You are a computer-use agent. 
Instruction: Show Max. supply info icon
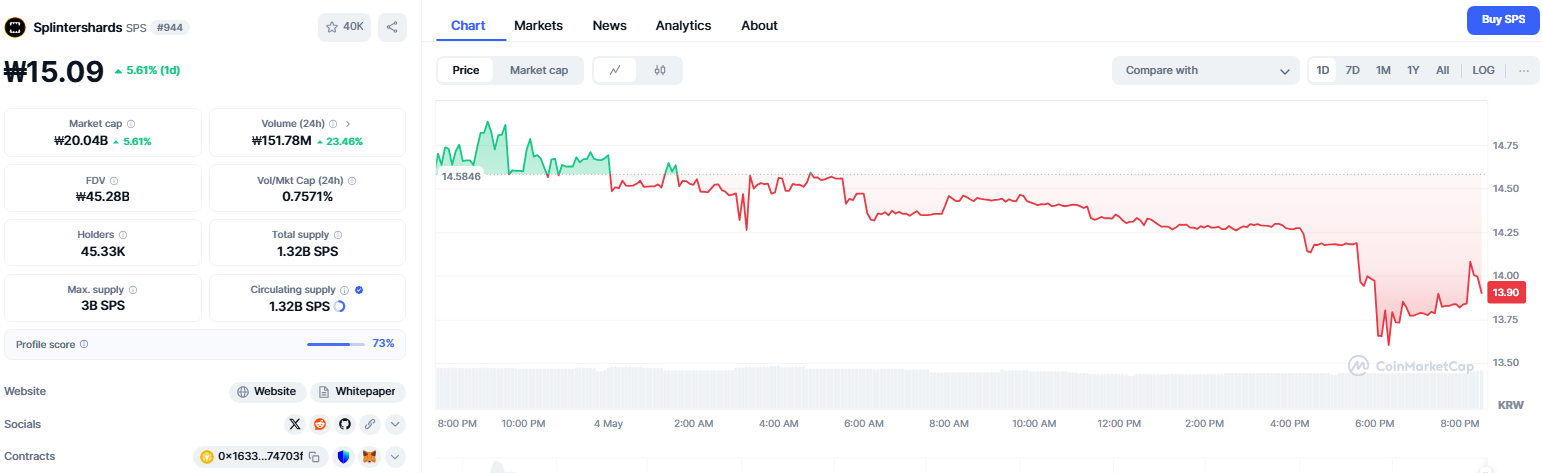pos(133,290)
